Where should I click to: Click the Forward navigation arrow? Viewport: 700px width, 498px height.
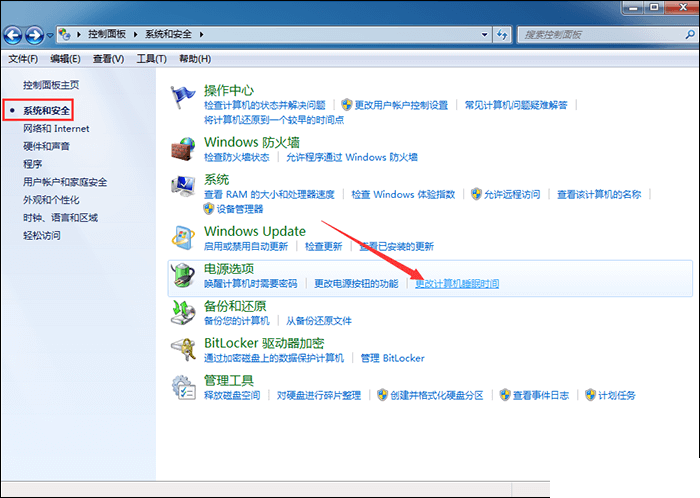click(34, 35)
